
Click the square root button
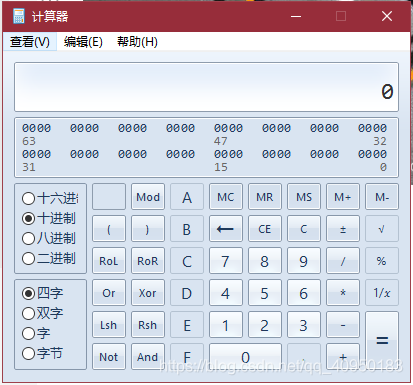click(x=382, y=229)
